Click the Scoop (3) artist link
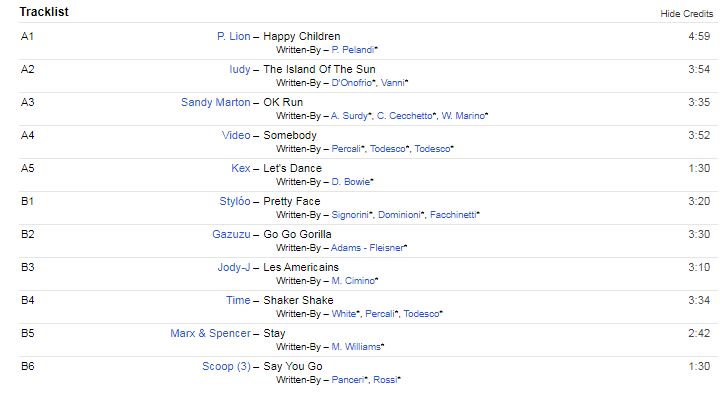The height and width of the screenshot is (393, 724). point(226,366)
